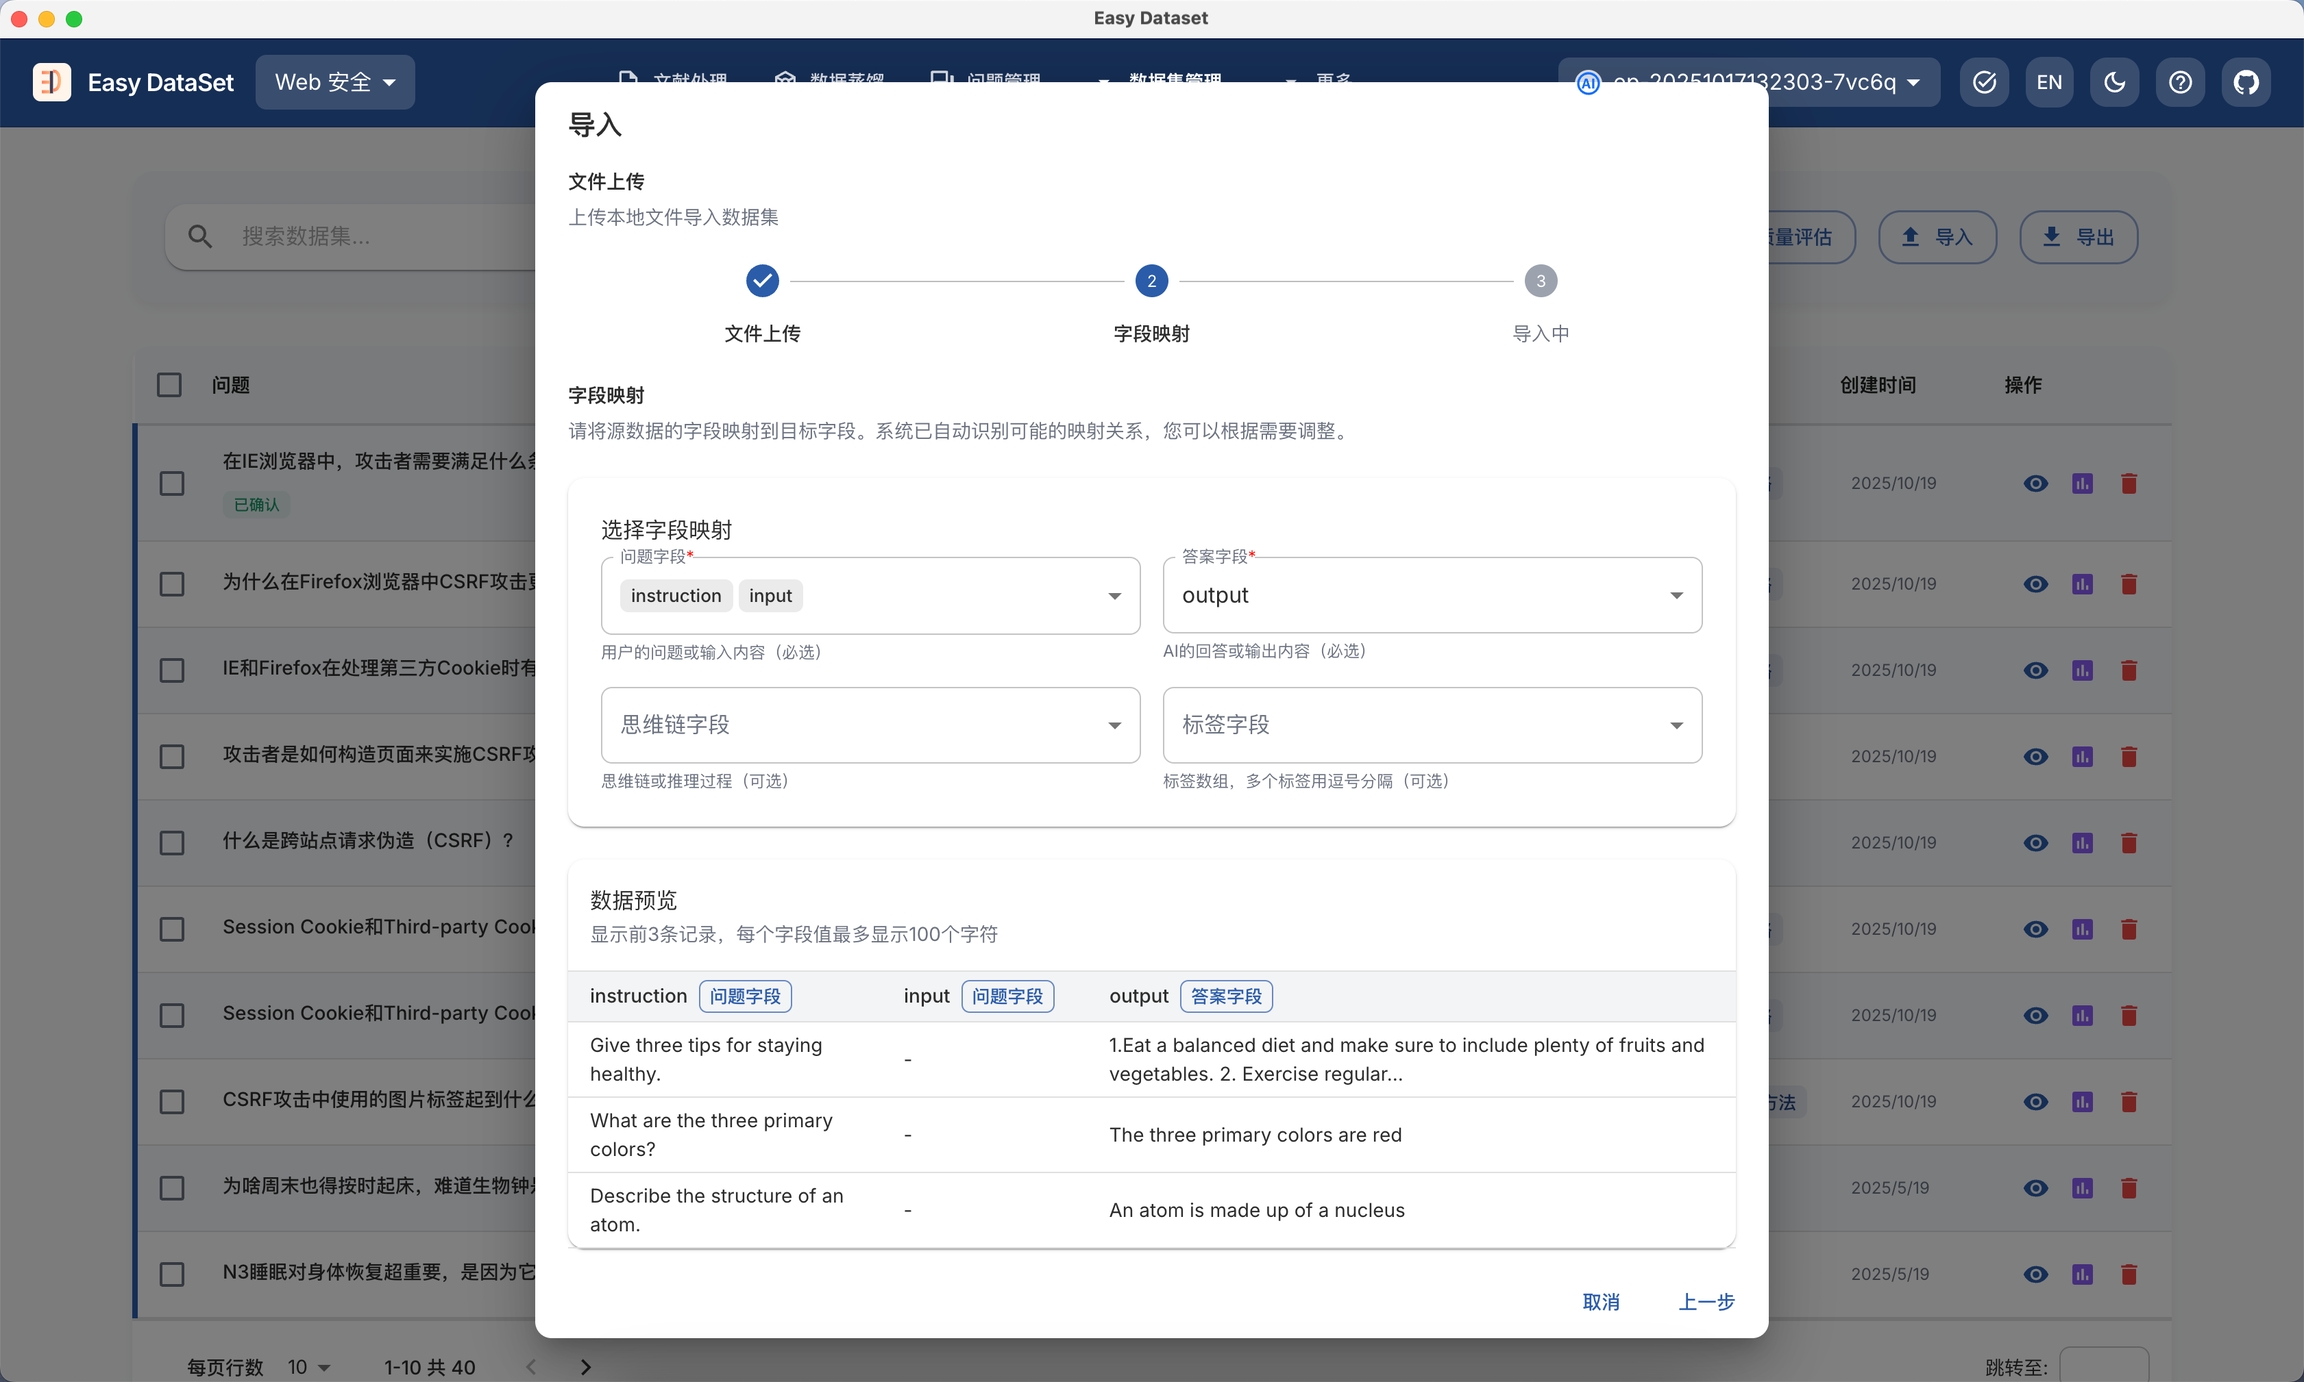Click the help question mark icon

pos(2180,82)
